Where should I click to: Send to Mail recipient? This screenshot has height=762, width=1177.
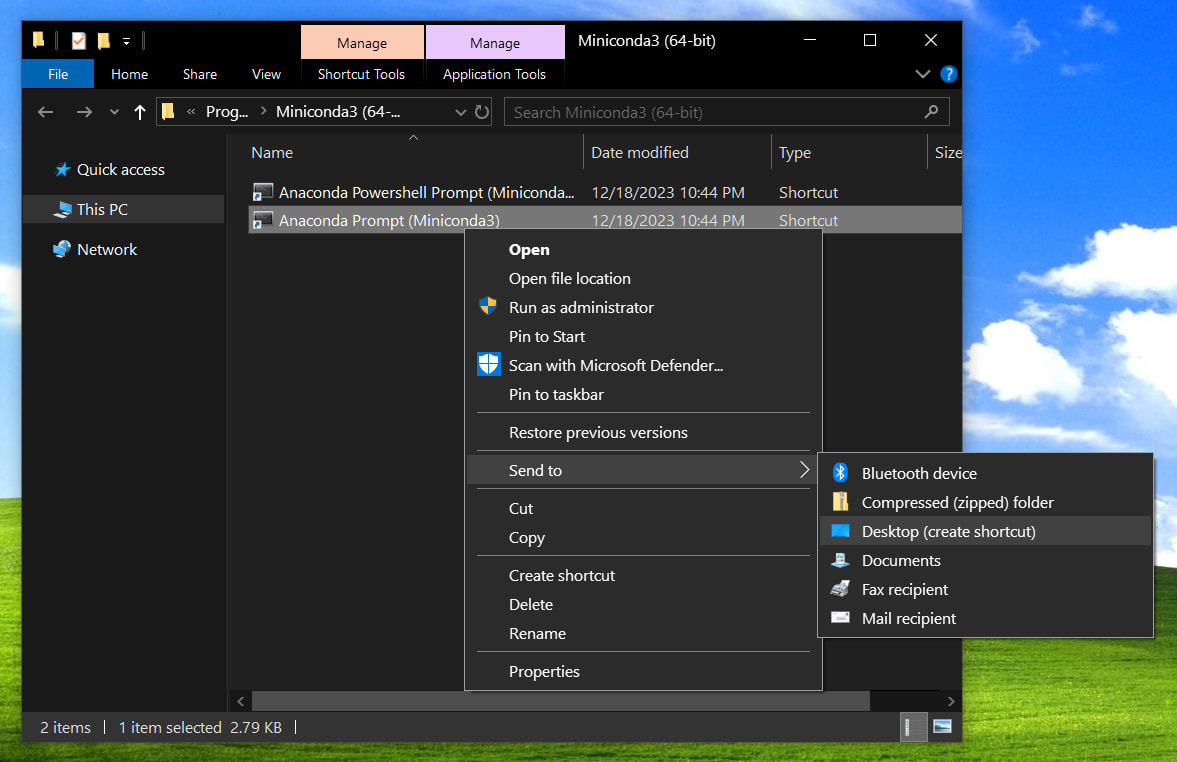[x=985, y=619]
